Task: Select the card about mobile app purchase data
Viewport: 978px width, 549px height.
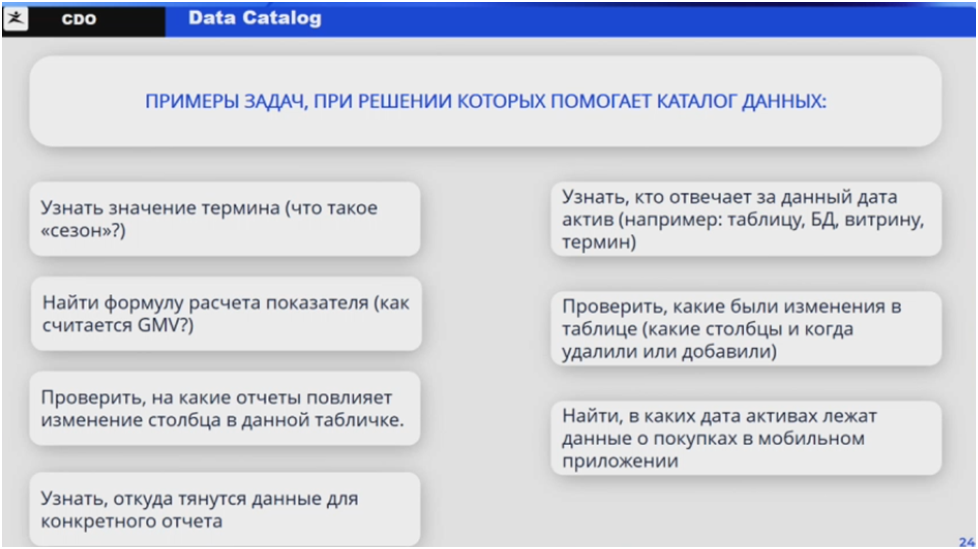Action: point(746,438)
